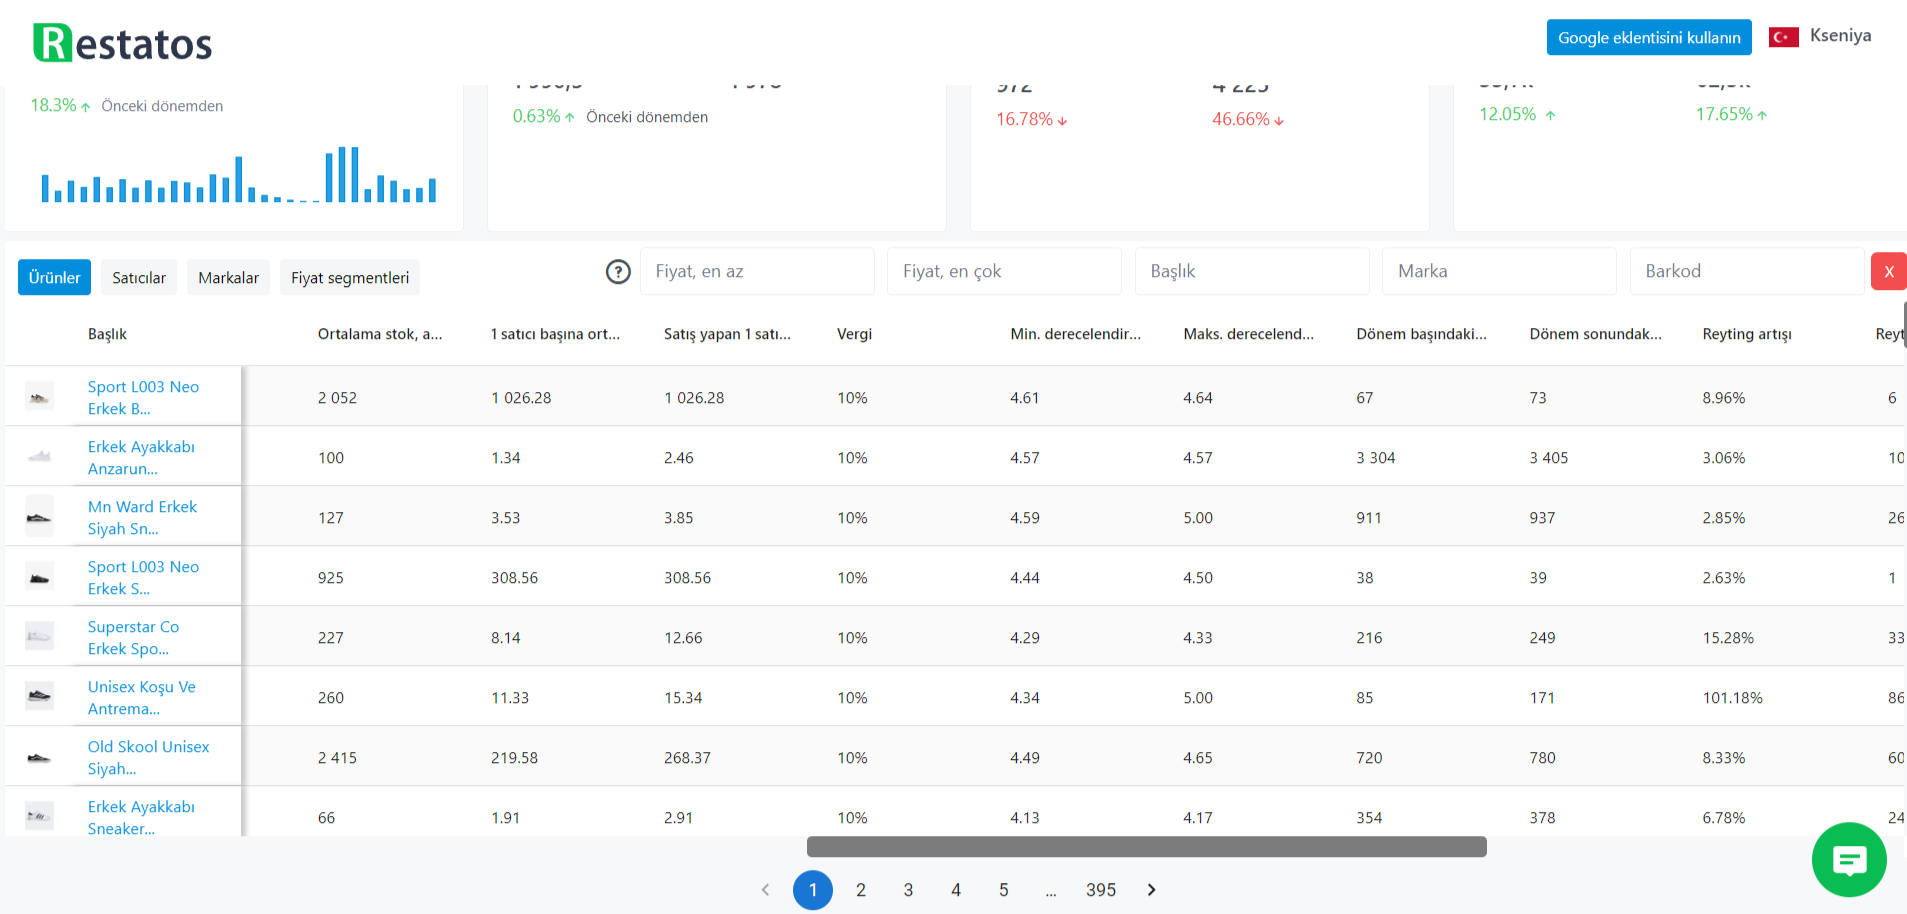Jump to last page 395
1907x914 pixels.
pos(1101,890)
